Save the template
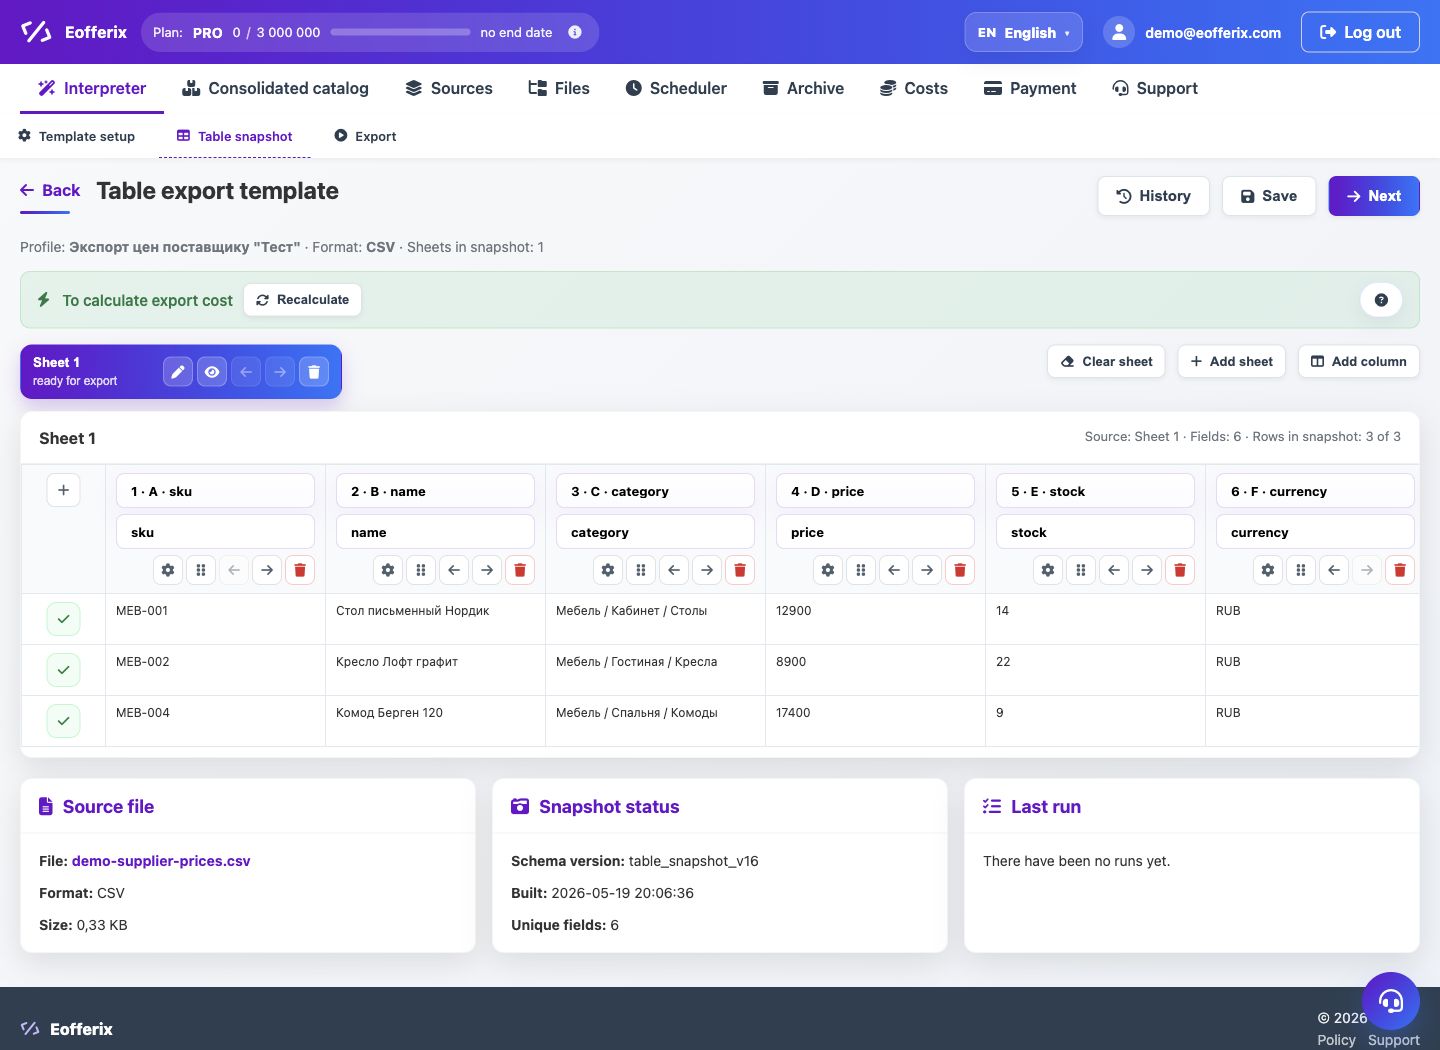The height and width of the screenshot is (1050, 1440). (1268, 196)
